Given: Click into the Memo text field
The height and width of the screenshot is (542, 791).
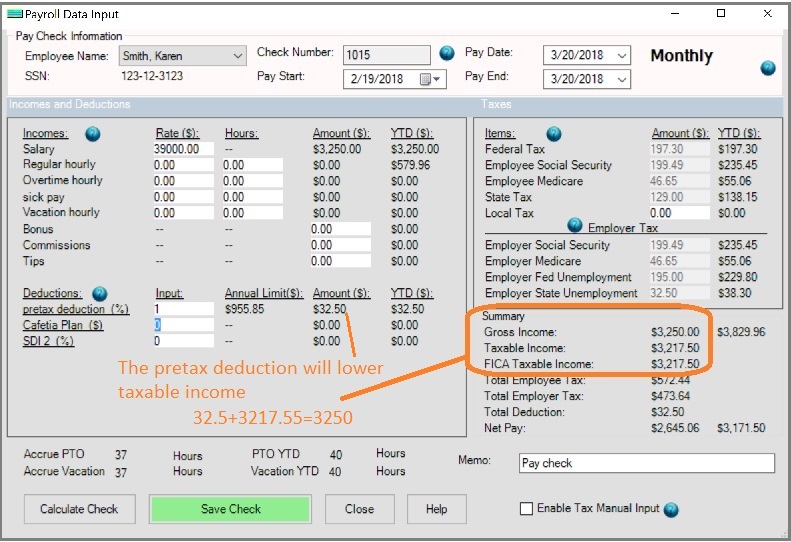Looking at the screenshot, I should click(x=646, y=464).
